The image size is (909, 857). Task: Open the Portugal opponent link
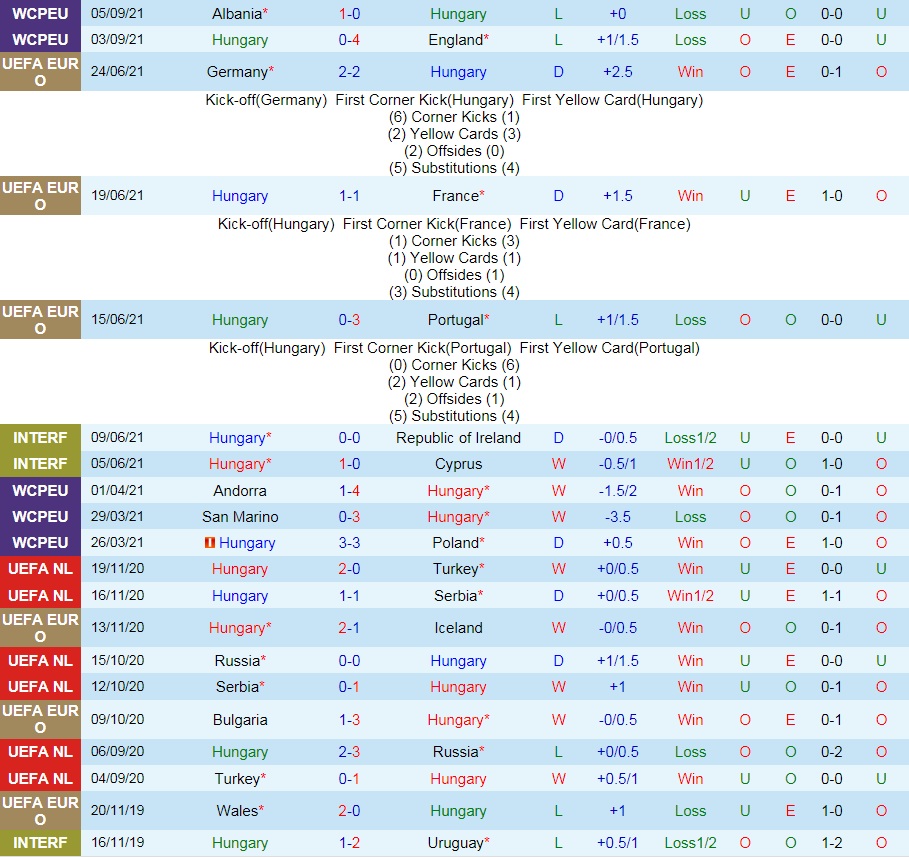click(x=457, y=320)
